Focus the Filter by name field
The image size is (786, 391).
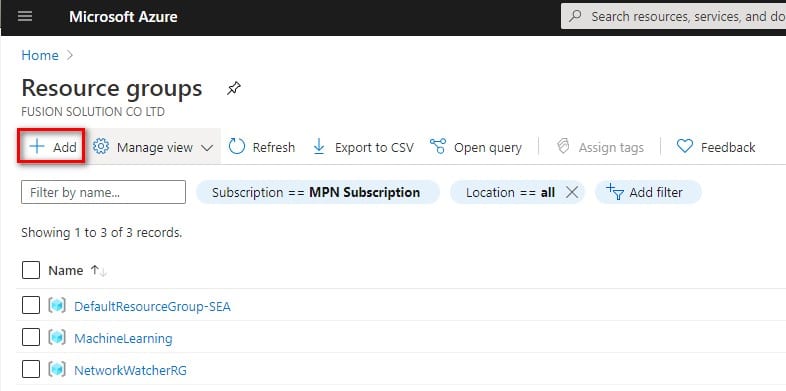click(x=103, y=192)
